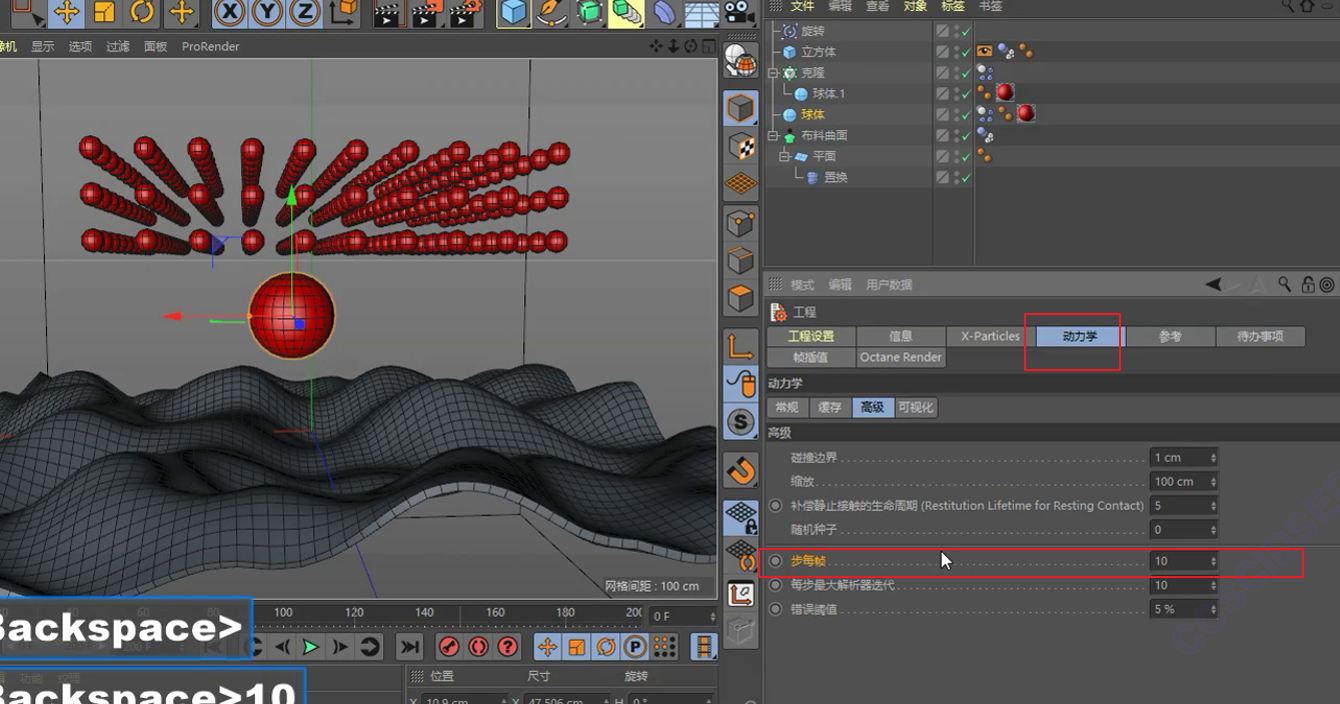This screenshot has width=1340, height=704.
Task: Toggle the green check on 置换 row
Action: click(x=966, y=178)
